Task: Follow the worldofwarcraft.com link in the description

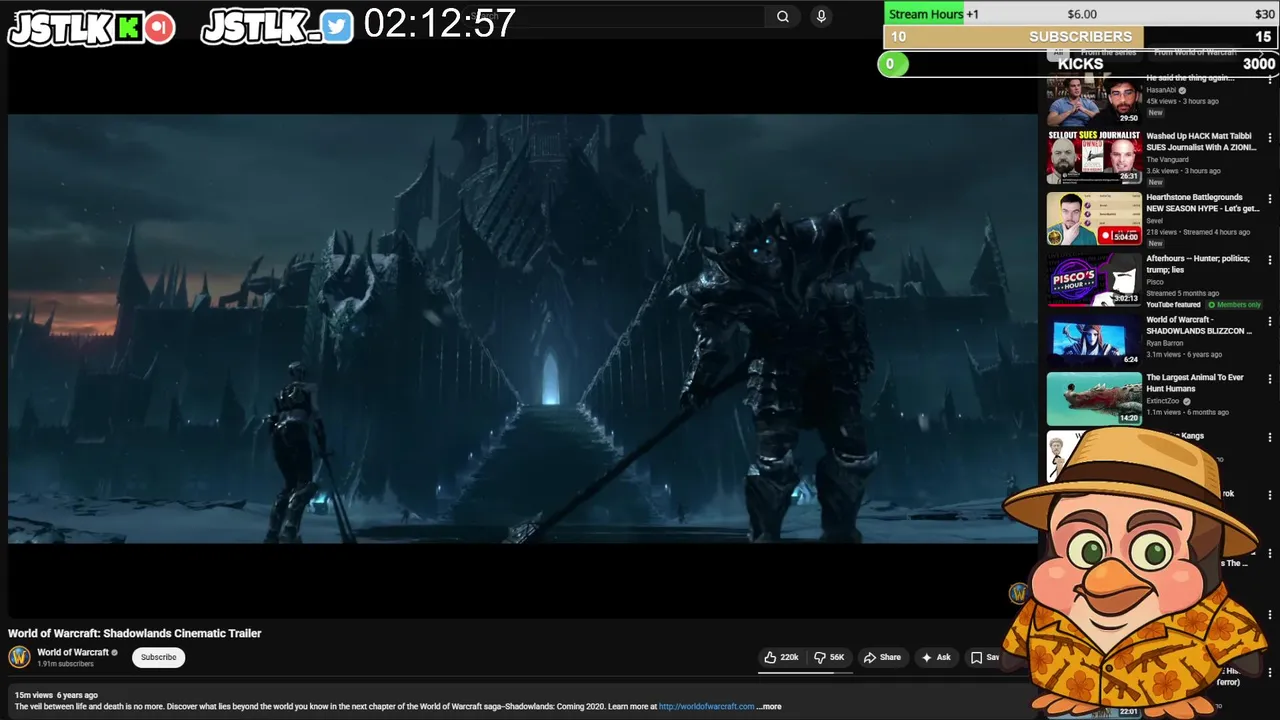Action: pos(706,706)
